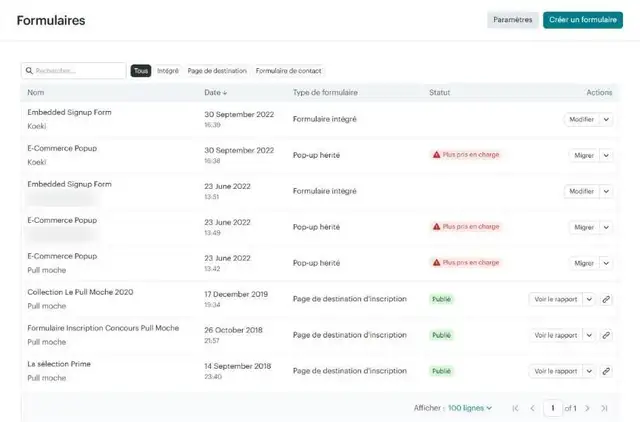Go to next page arrow
The image size is (640, 422).
coord(587,408)
